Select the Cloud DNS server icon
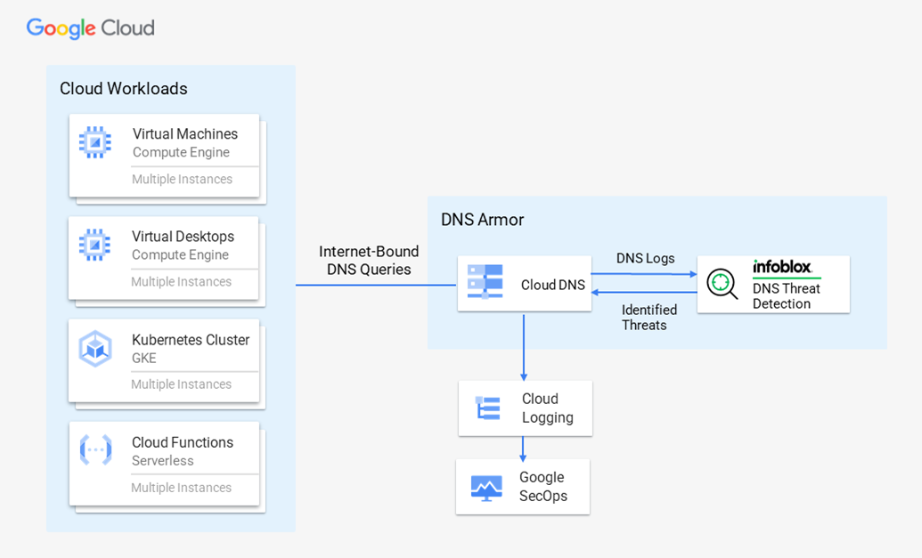The width and height of the screenshot is (922, 558). click(487, 284)
